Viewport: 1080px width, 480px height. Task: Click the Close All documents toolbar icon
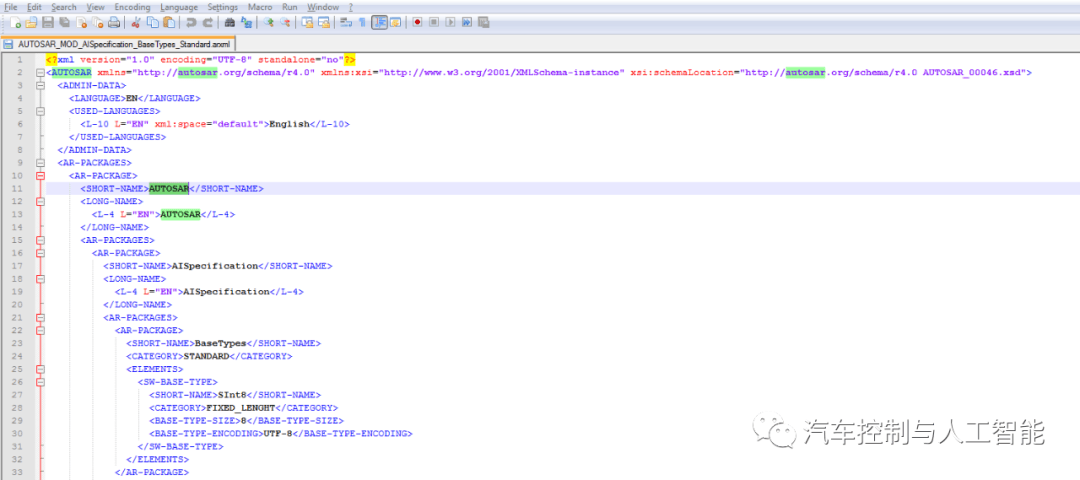click(97, 22)
